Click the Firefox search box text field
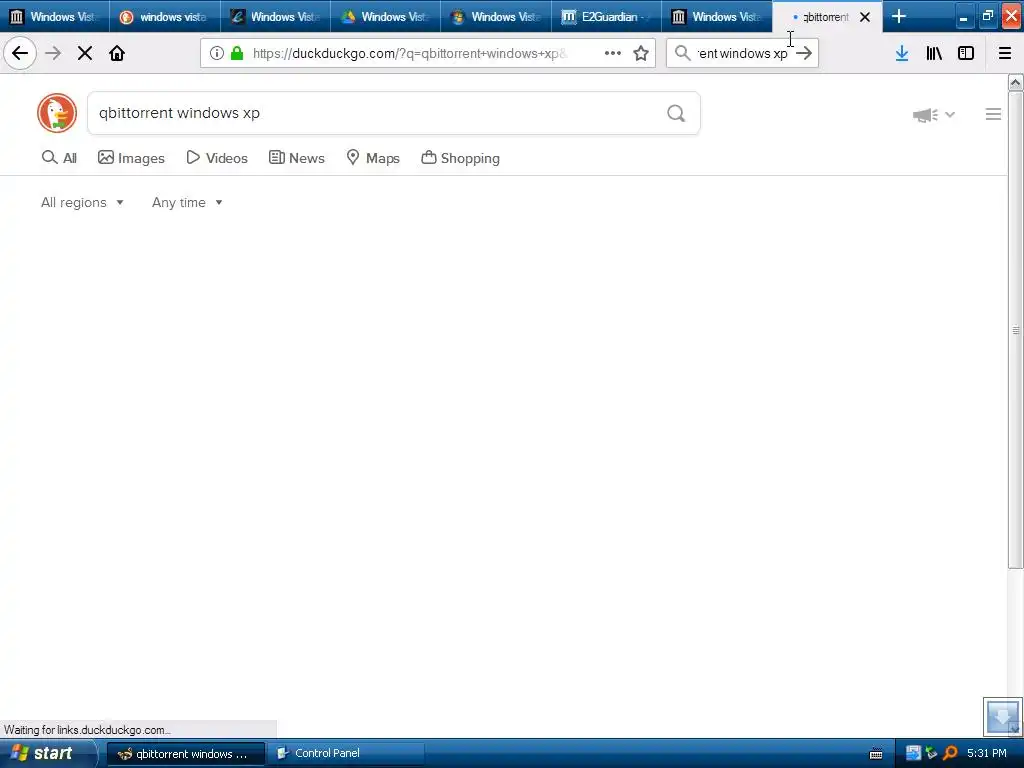The height and width of the screenshot is (768, 1024). [x=743, y=54]
